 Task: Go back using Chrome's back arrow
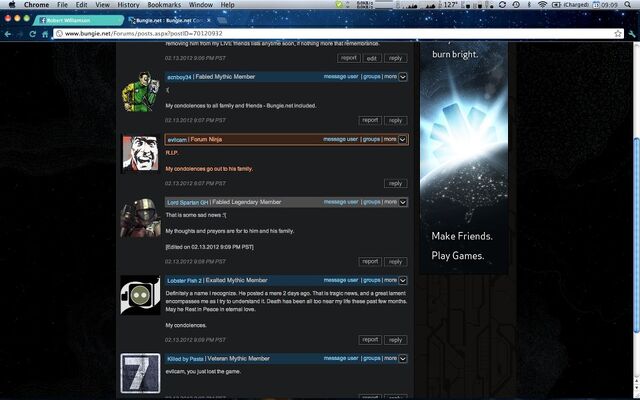click(7, 34)
